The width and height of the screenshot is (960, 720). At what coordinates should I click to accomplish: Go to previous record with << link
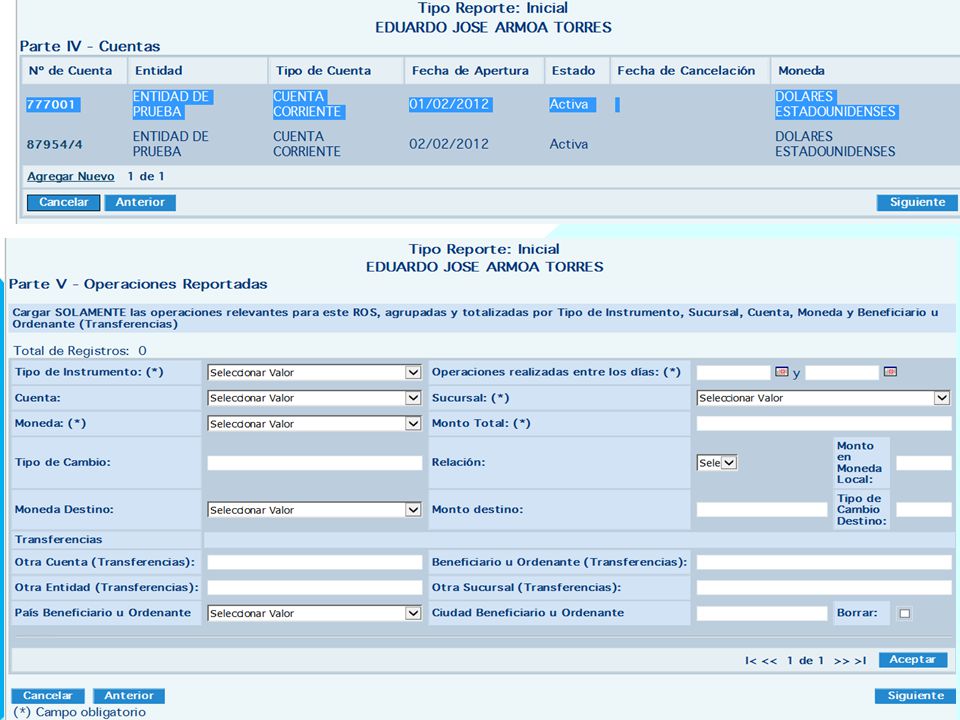[x=769, y=661]
